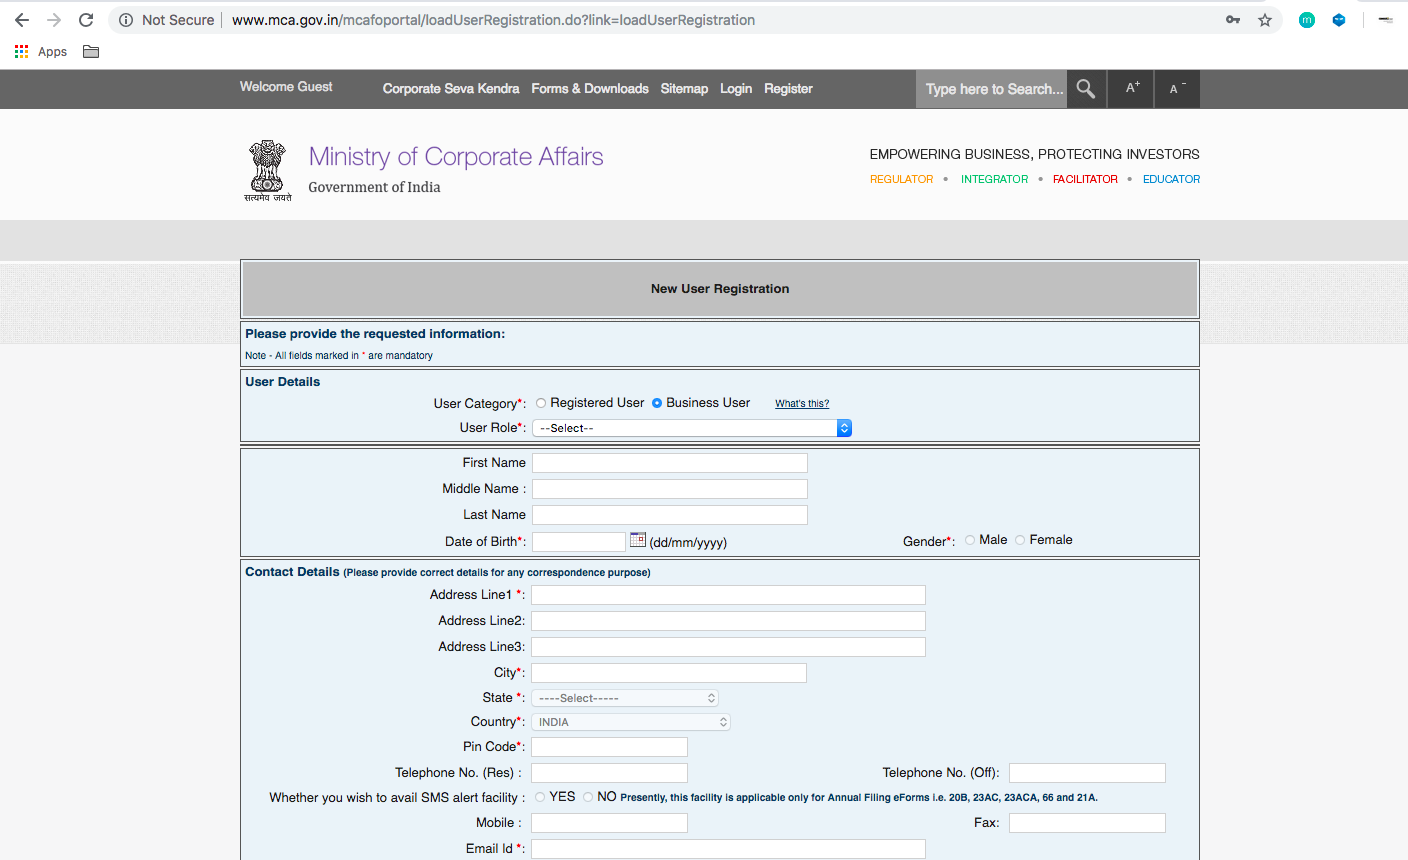Open the Date of Birth calendar picker
Screen dimensions: 1408x860
coord(638,540)
